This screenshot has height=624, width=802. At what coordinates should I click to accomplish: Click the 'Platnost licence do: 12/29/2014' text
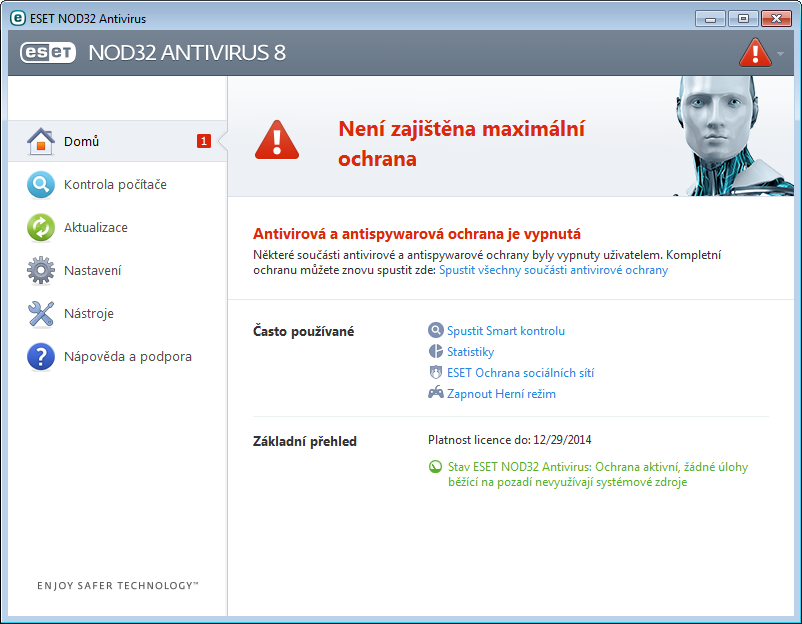pyautogui.click(x=509, y=440)
